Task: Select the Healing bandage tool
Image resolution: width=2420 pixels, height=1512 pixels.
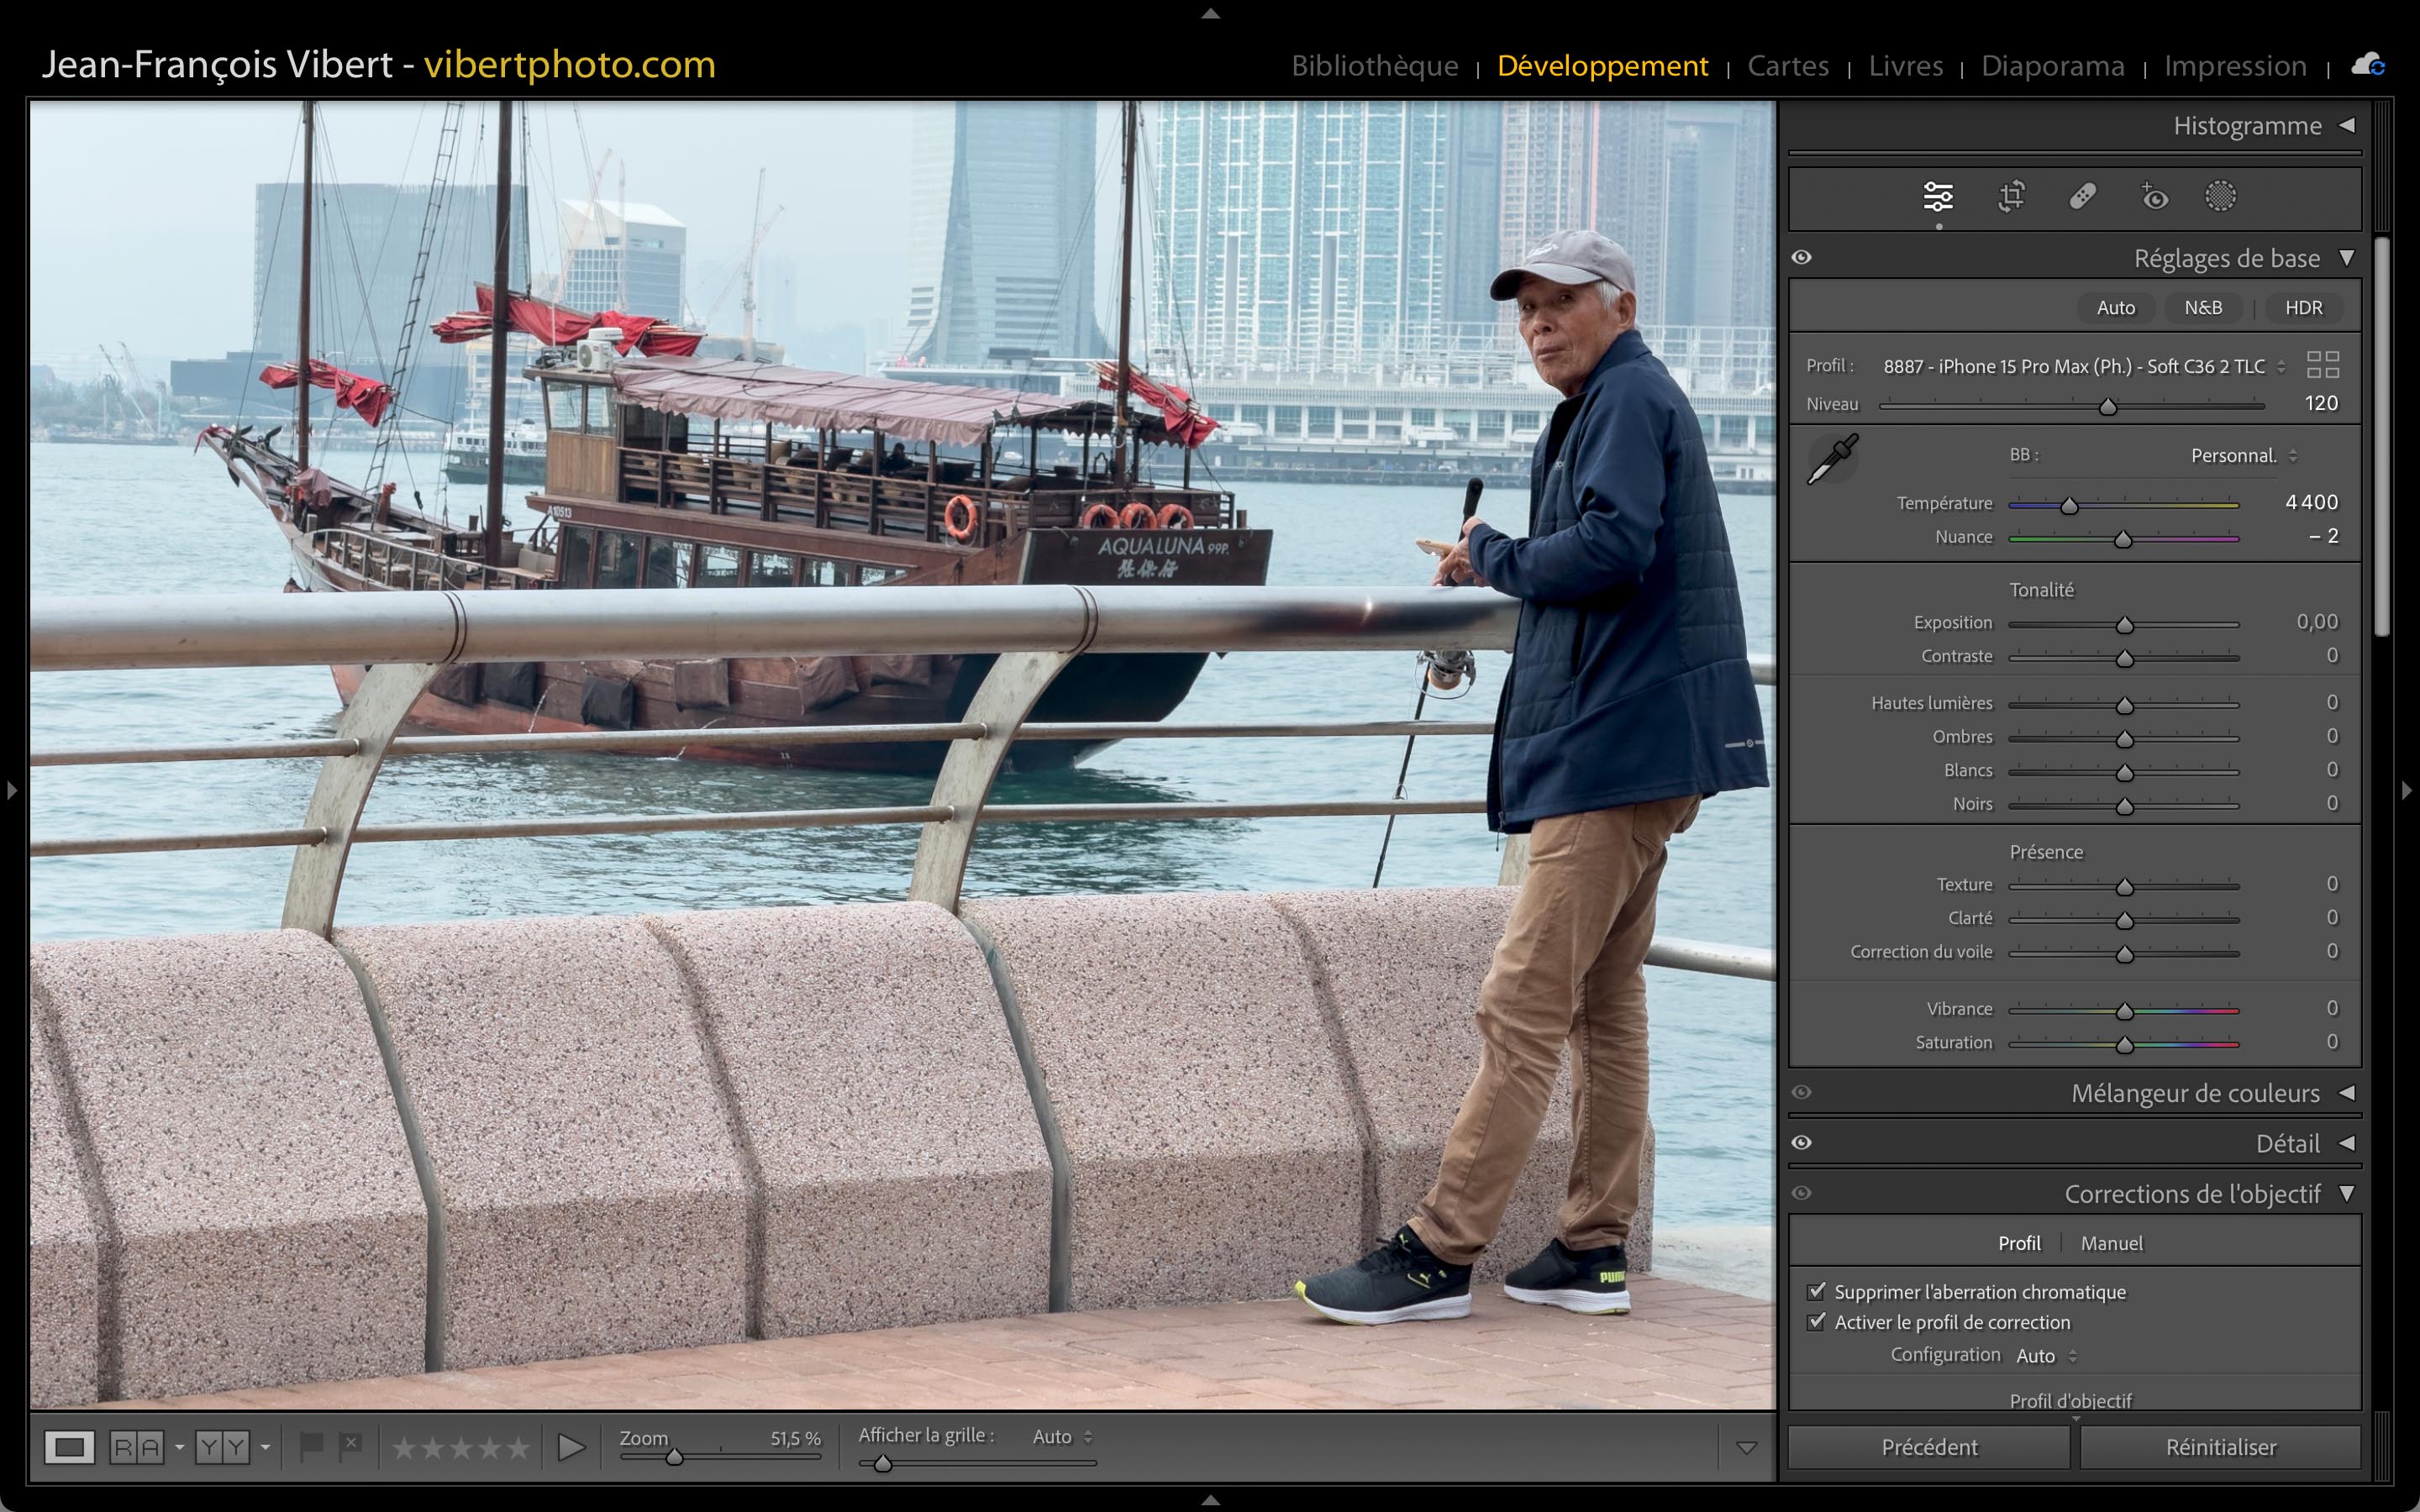Action: tap(2083, 196)
